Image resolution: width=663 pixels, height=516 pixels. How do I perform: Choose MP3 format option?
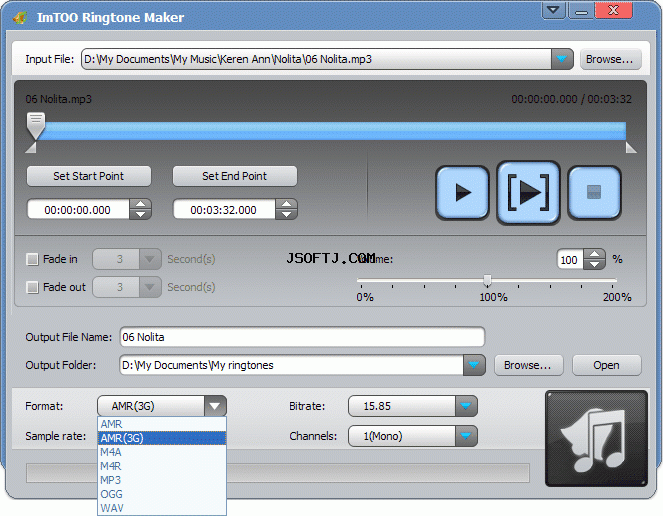(162, 480)
